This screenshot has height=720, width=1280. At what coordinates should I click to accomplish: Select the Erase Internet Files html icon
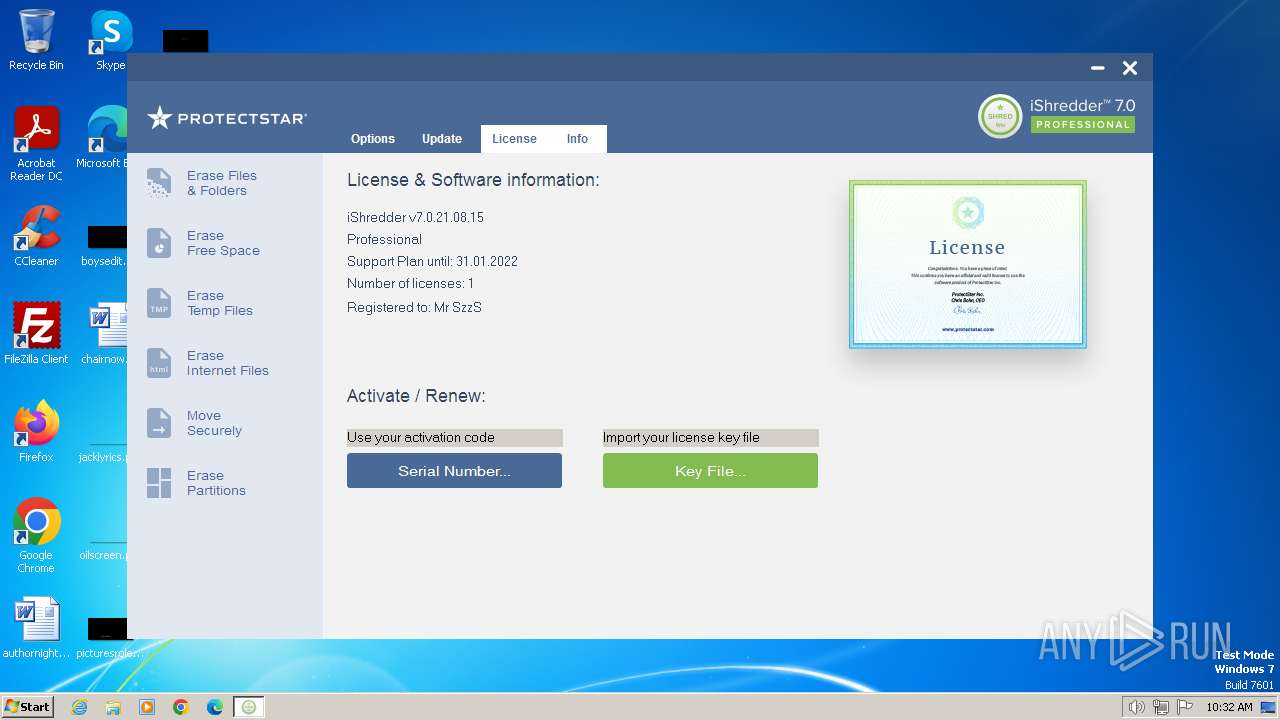159,363
